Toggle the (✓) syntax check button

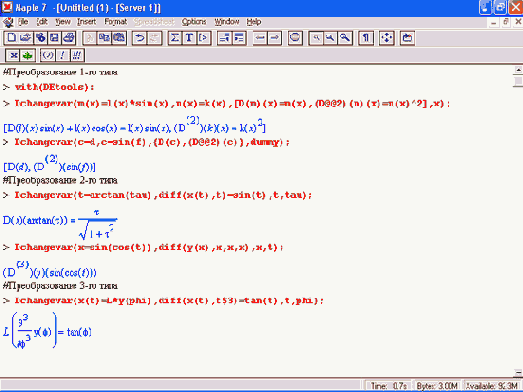click(48, 55)
